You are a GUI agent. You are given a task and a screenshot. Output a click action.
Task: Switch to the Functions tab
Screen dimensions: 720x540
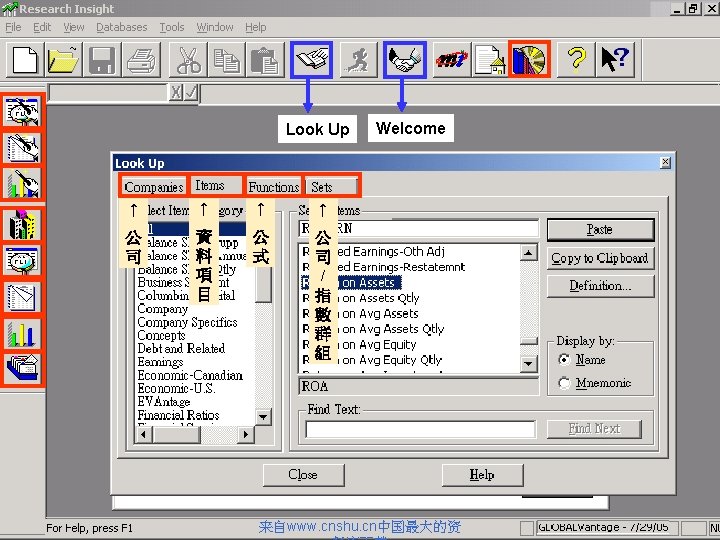(274, 187)
